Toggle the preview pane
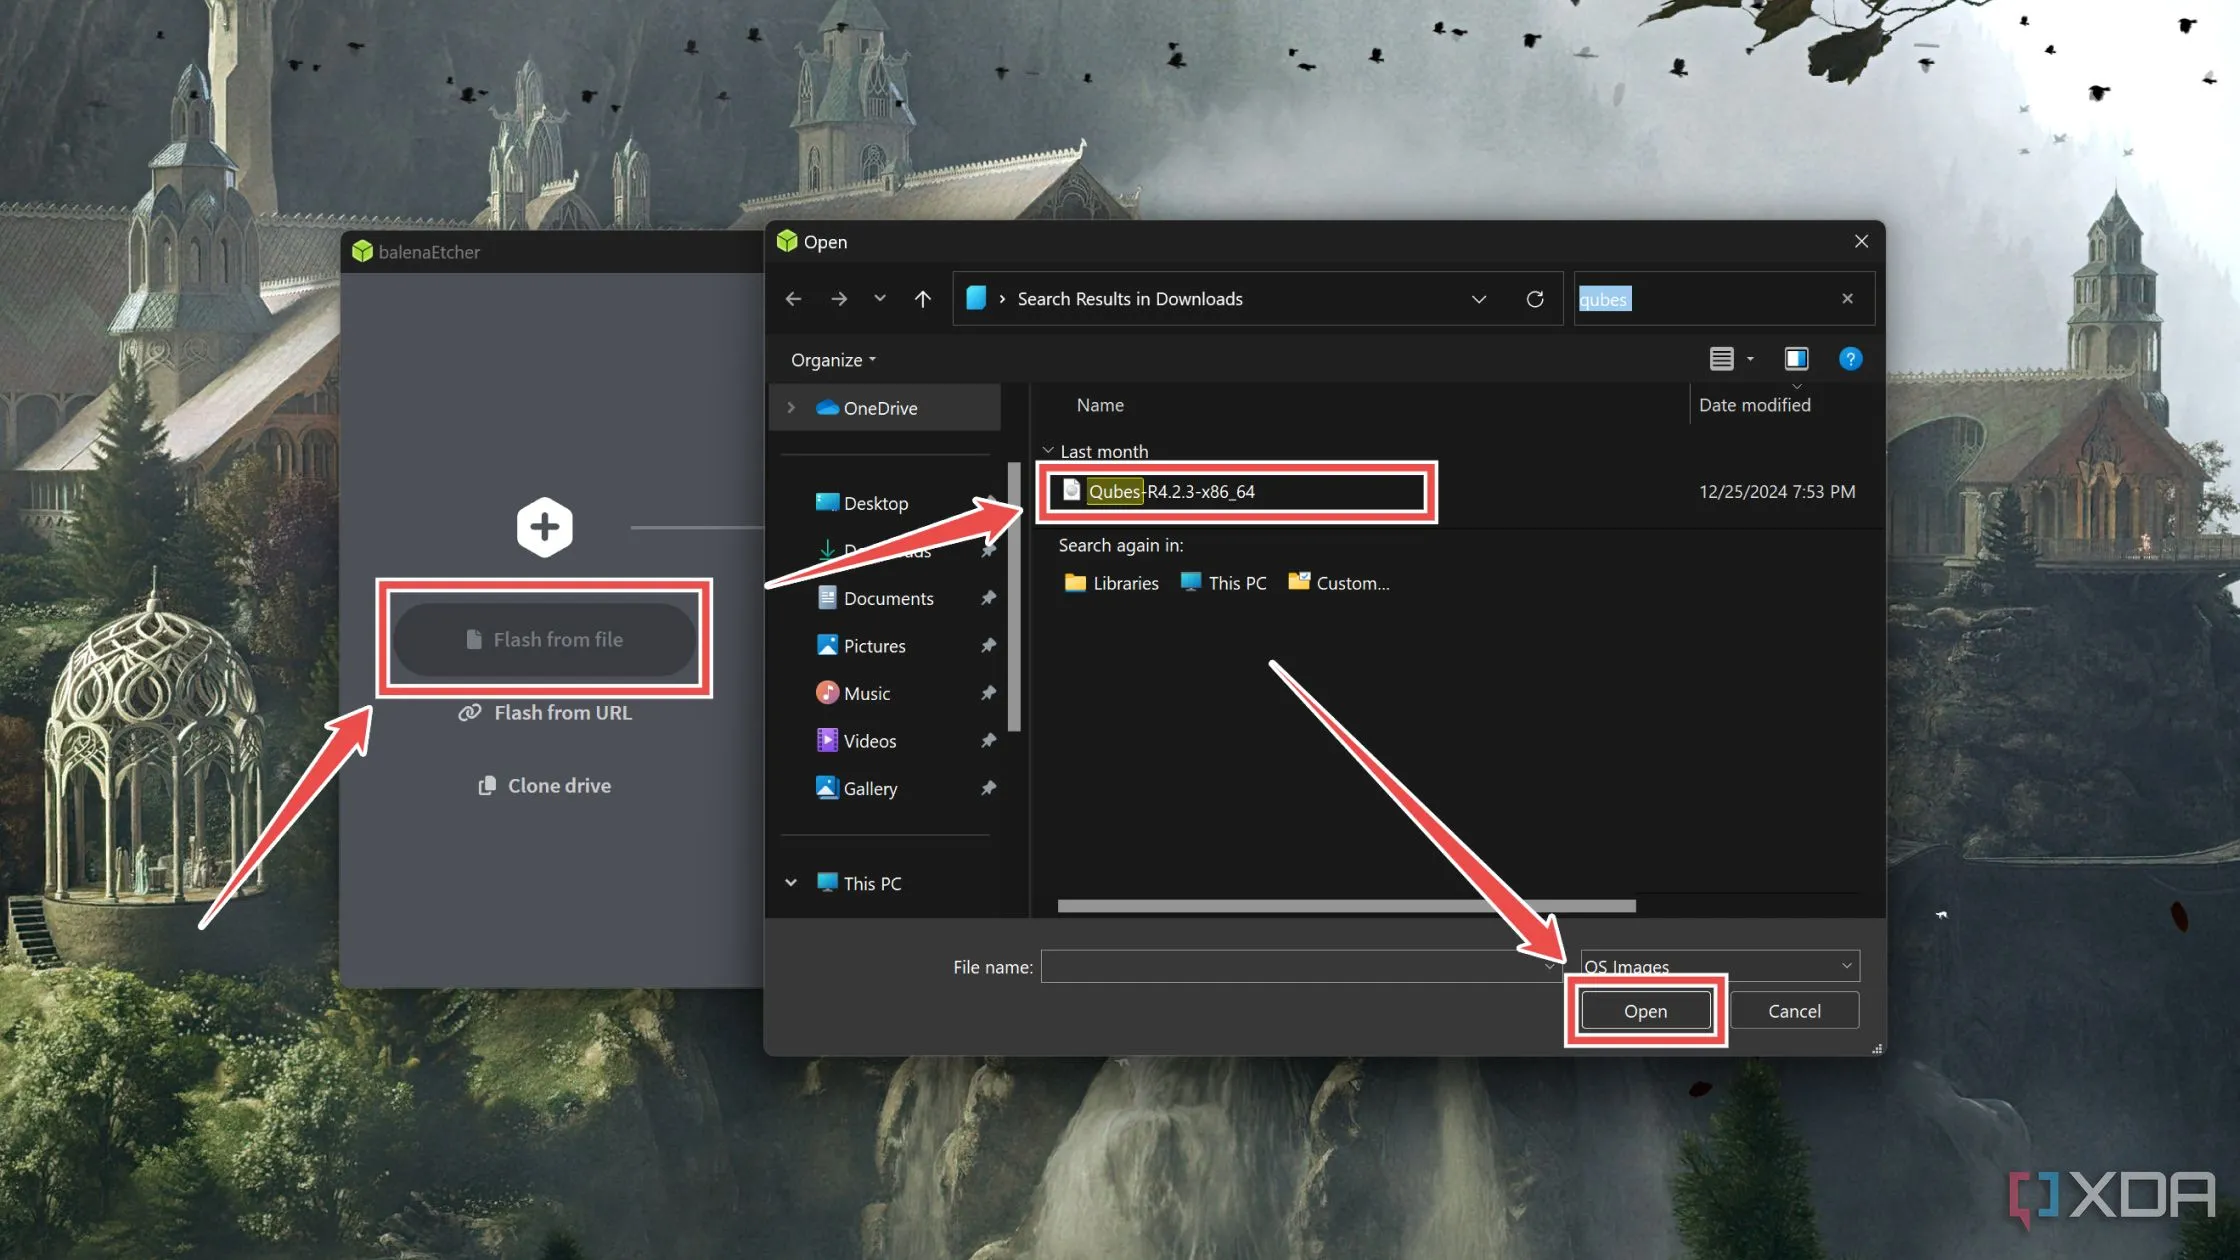Image resolution: width=2240 pixels, height=1260 pixels. [x=1796, y=359]
